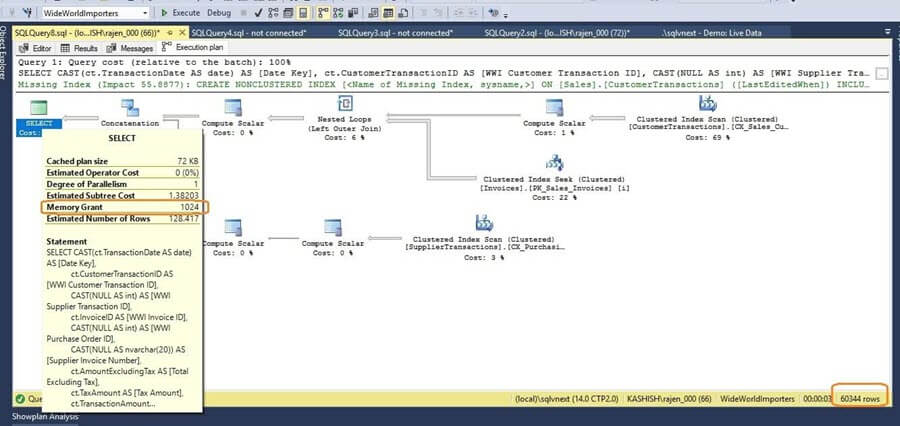Select lower-branch Compute Scalar icon nearest the tooltip
The image size is (900, 426).
[232, 229]
